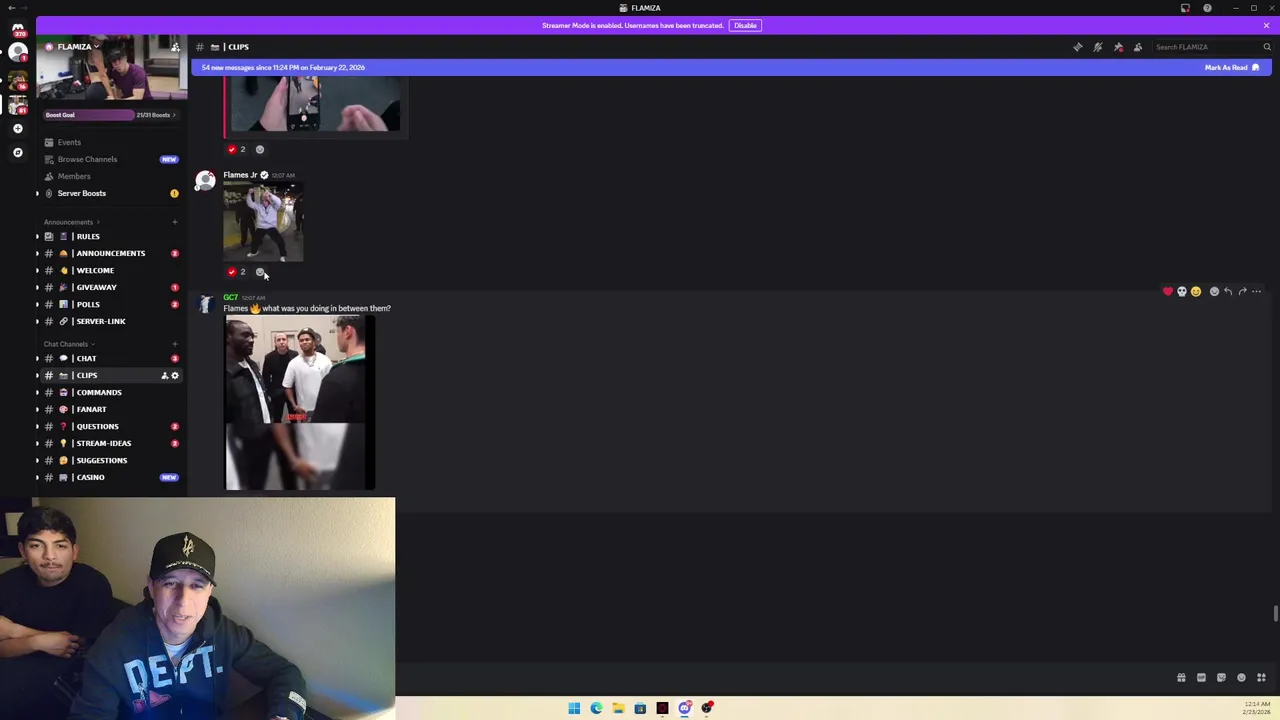Collapse the Chat Channels category
This screenshot has width=1280, height=720.
(67, 344)
